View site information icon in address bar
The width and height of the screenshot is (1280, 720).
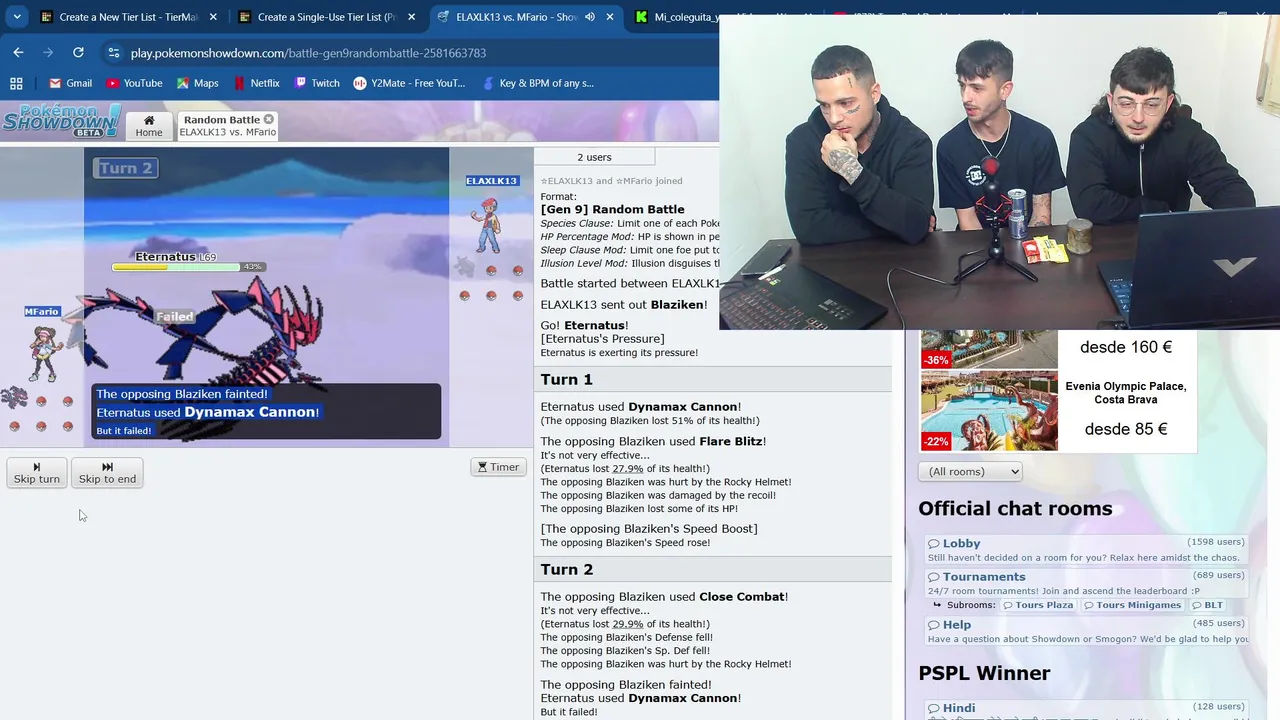113,53
